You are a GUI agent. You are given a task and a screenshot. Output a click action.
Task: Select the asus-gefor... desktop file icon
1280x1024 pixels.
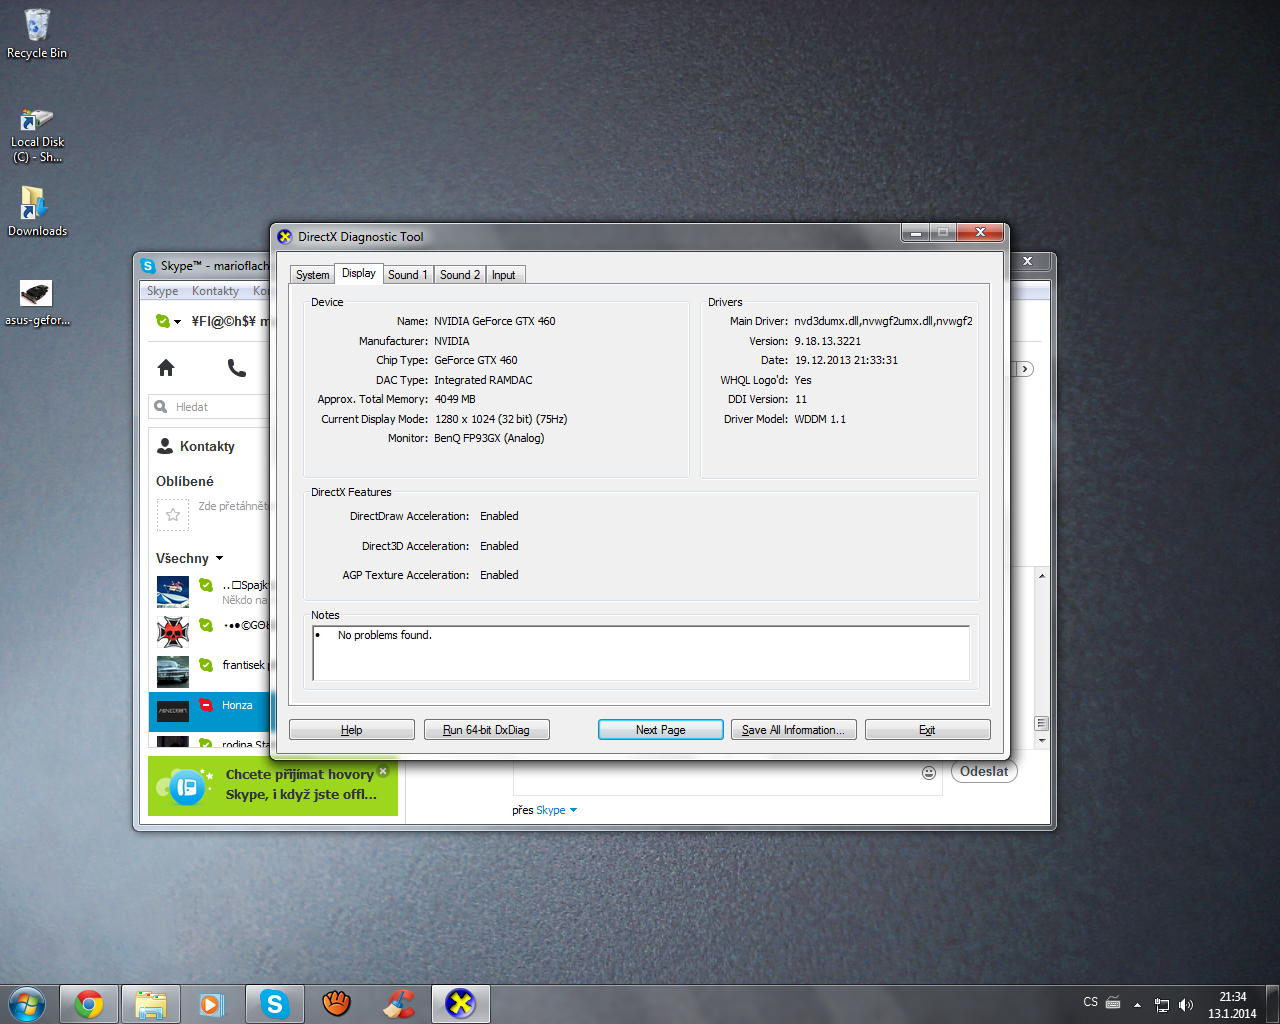point(37,302)
